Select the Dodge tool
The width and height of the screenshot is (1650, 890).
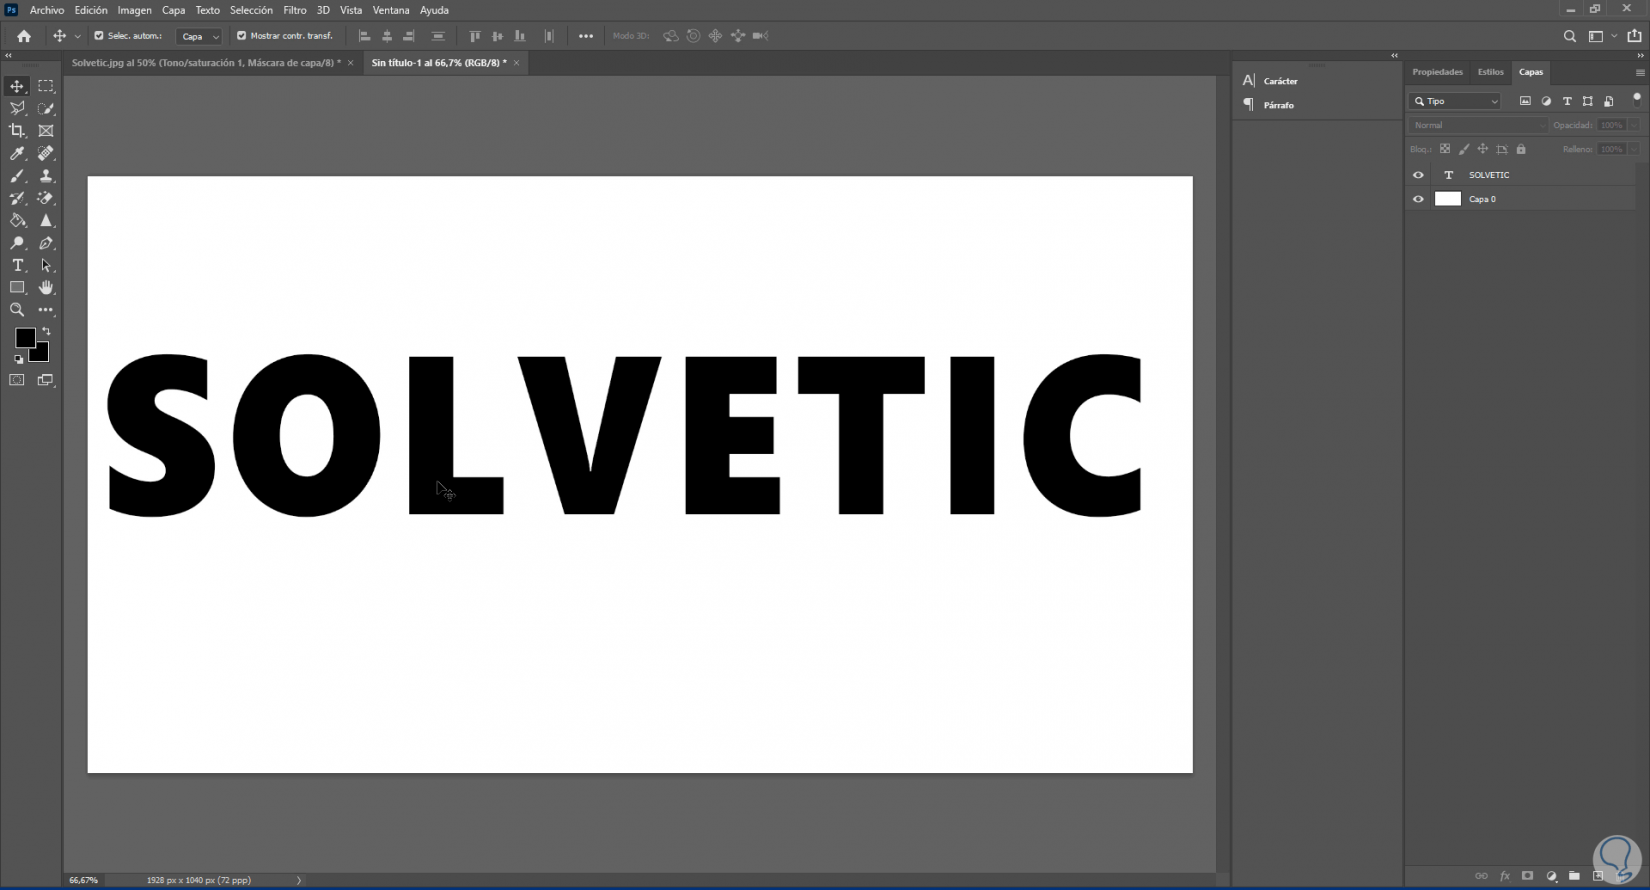tap(17, 243)
